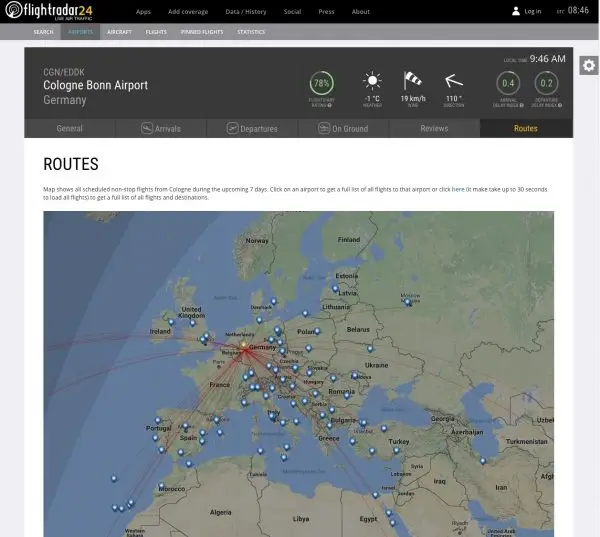Click the 'here' link for full list

tap(457, 189)
